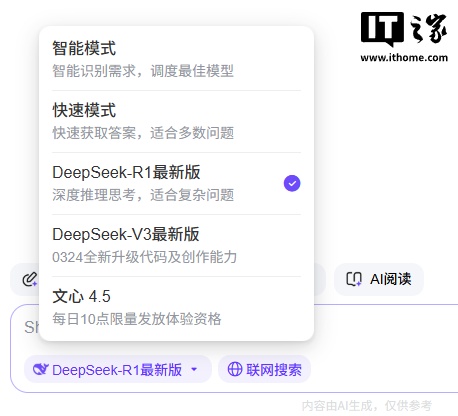Click the whale icon on model selector
This screenshot has width=458, height=416.
click(41, 369)
